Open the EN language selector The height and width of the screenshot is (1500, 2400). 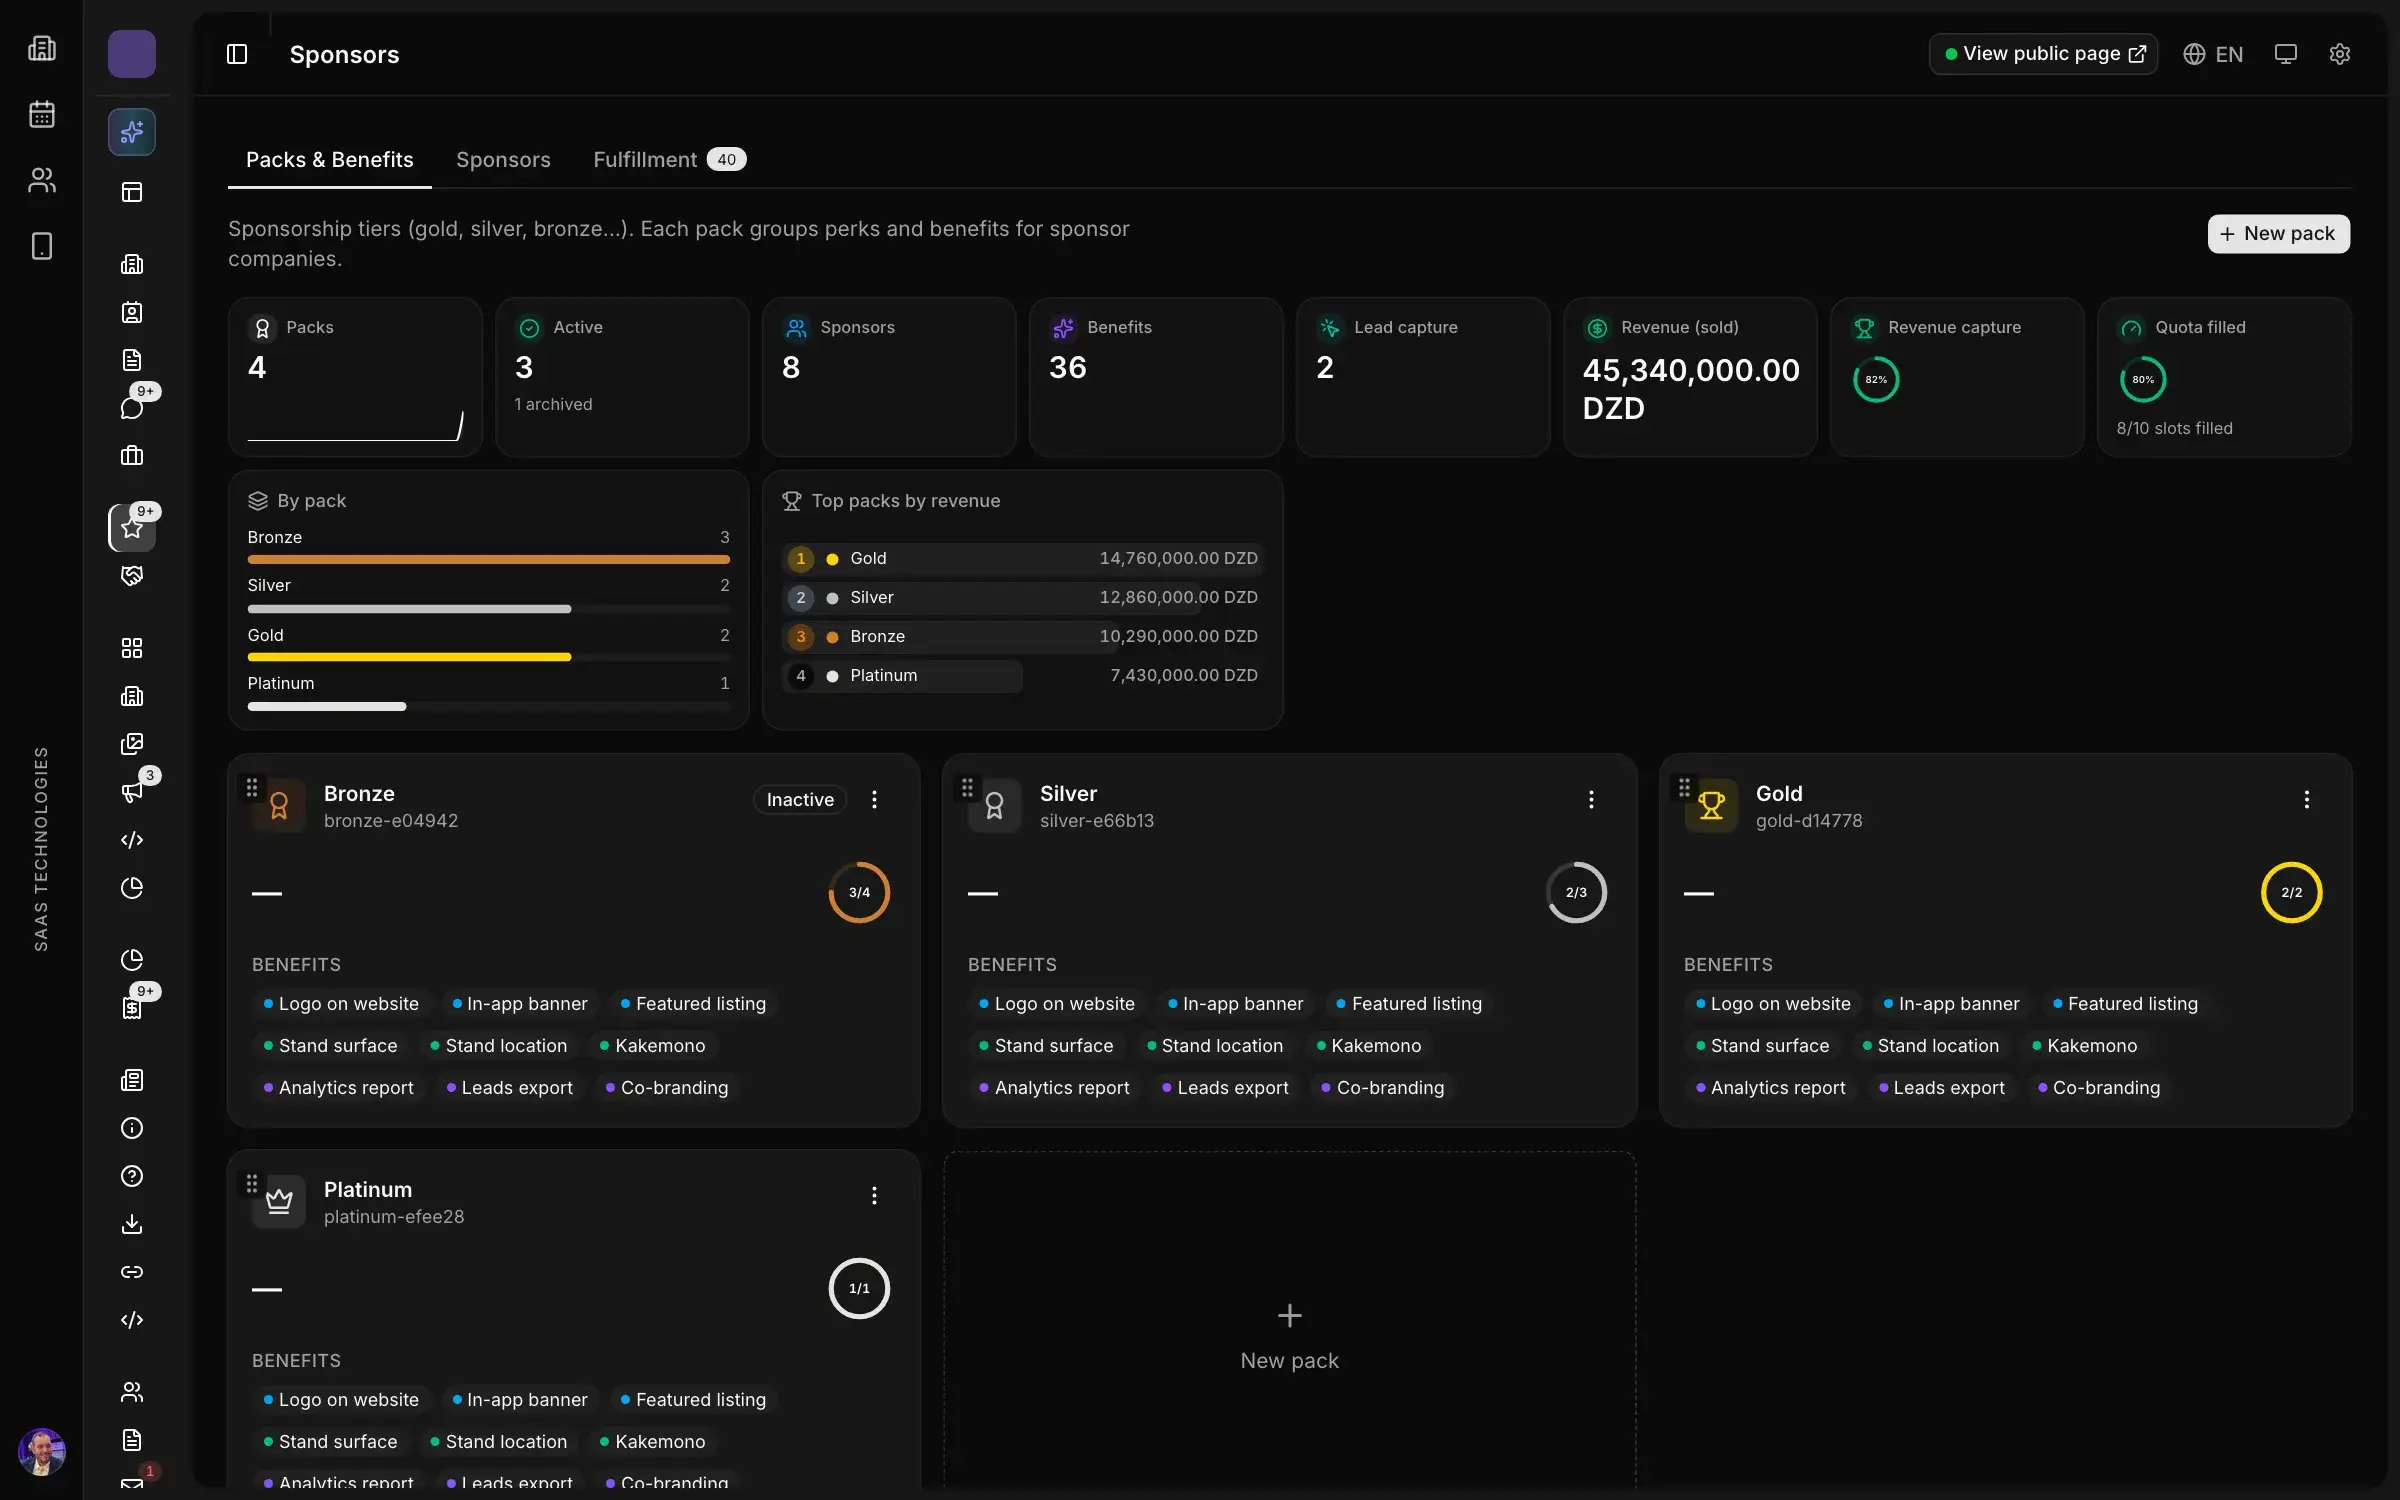point(2213,54)
